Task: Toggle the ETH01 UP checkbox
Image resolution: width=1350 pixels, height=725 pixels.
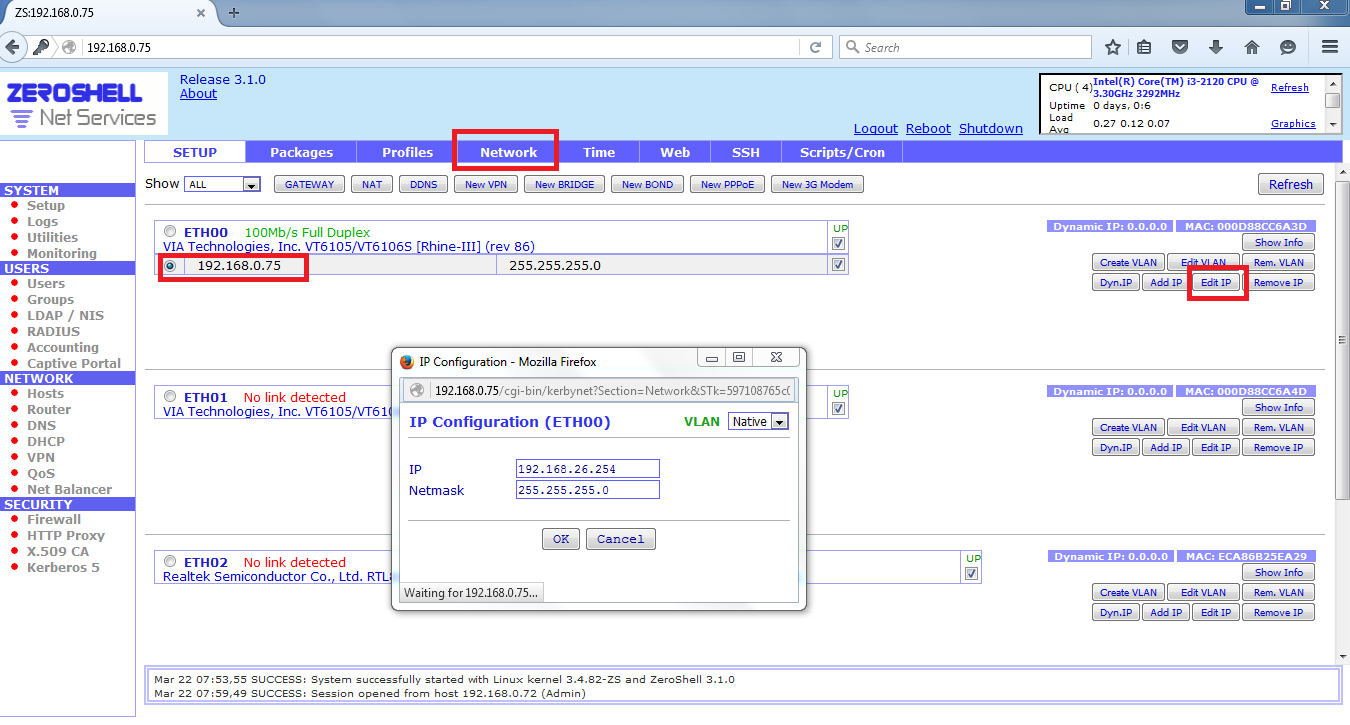Action: coord(839,408)
